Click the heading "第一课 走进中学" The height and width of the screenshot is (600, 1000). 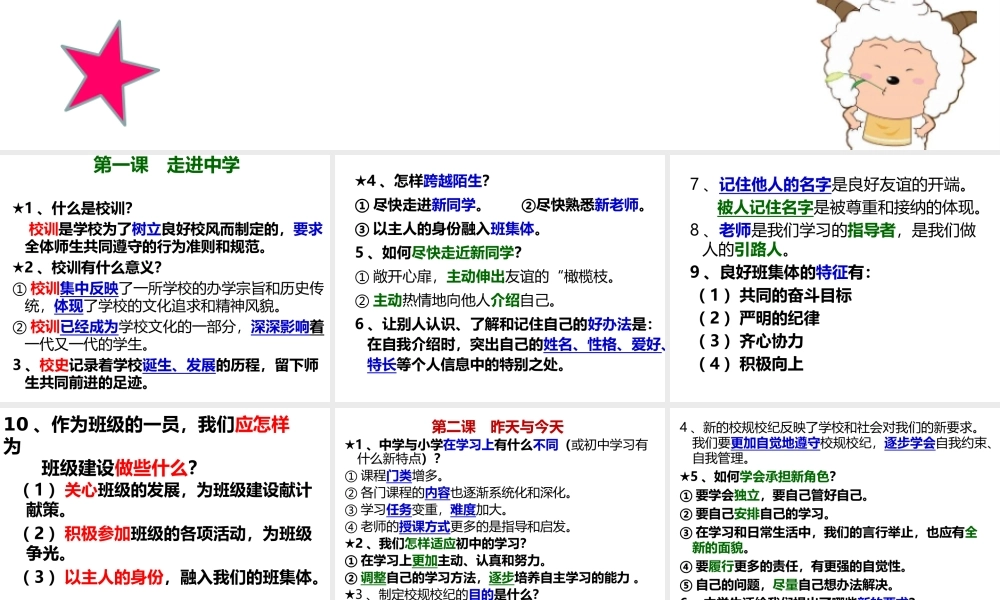[167, 165]
